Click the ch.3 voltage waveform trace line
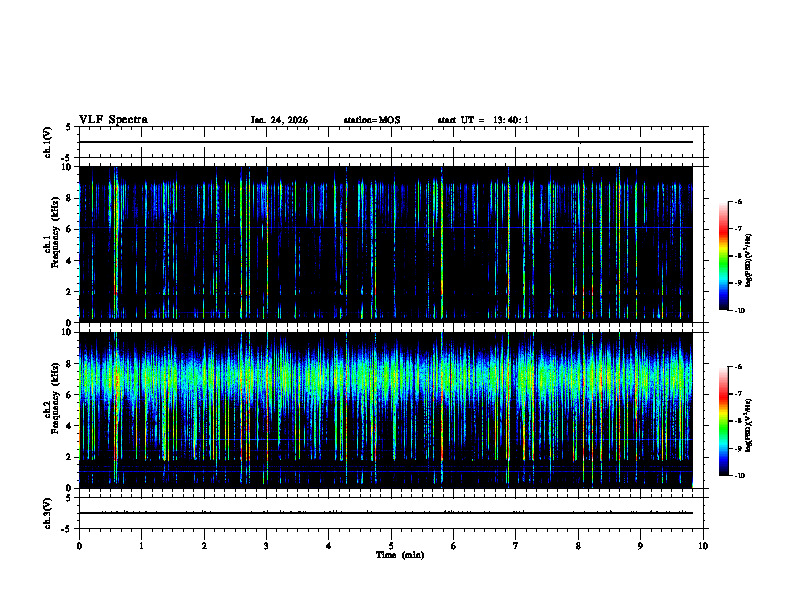The width and height of the screenshot is (792, 612). pos(386,513)
